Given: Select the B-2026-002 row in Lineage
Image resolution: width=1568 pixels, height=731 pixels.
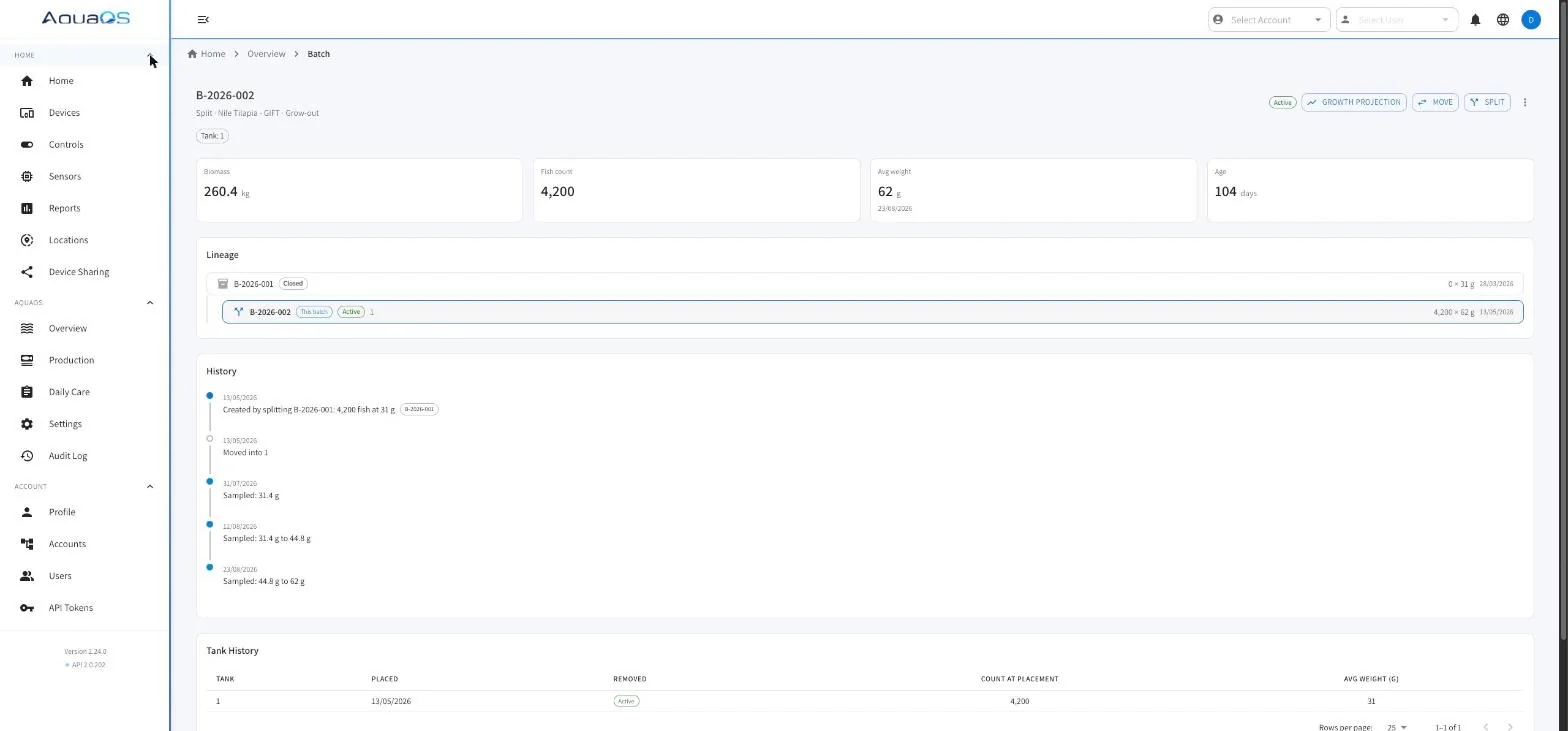Looking at the screenshot, I should tap(872, 312).
